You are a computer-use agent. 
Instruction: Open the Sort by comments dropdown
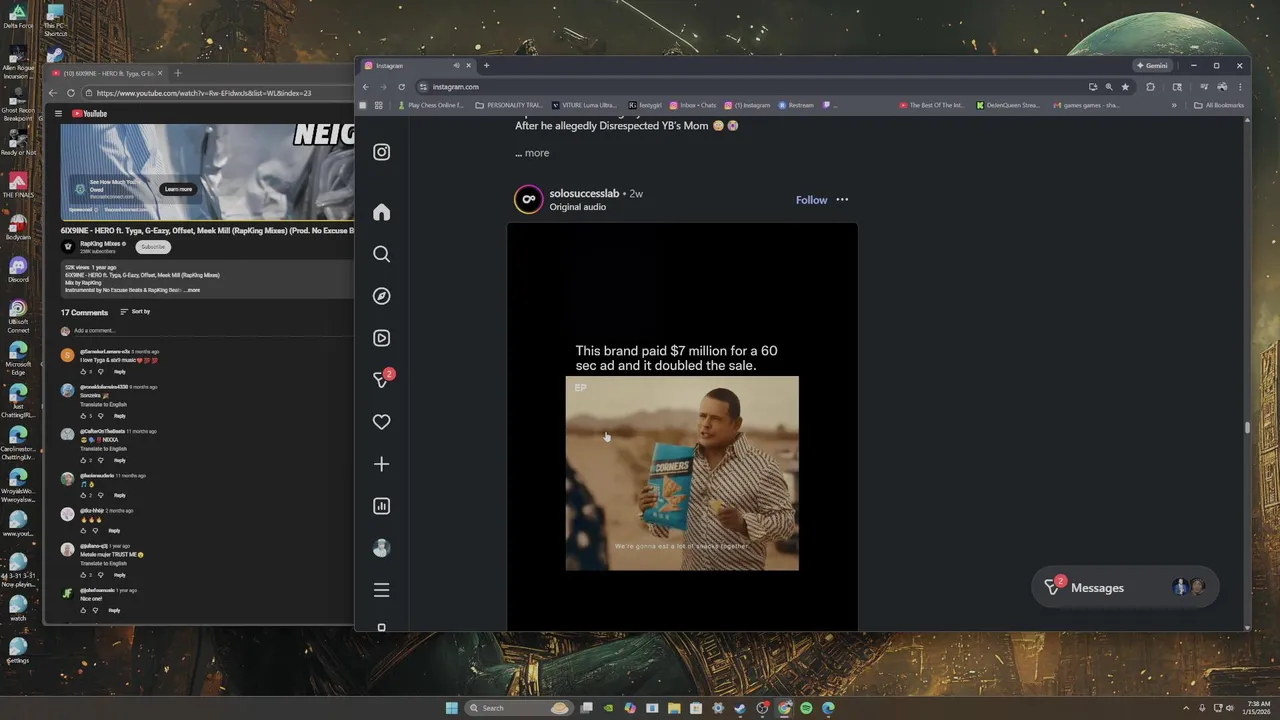[x=135, y=312]
